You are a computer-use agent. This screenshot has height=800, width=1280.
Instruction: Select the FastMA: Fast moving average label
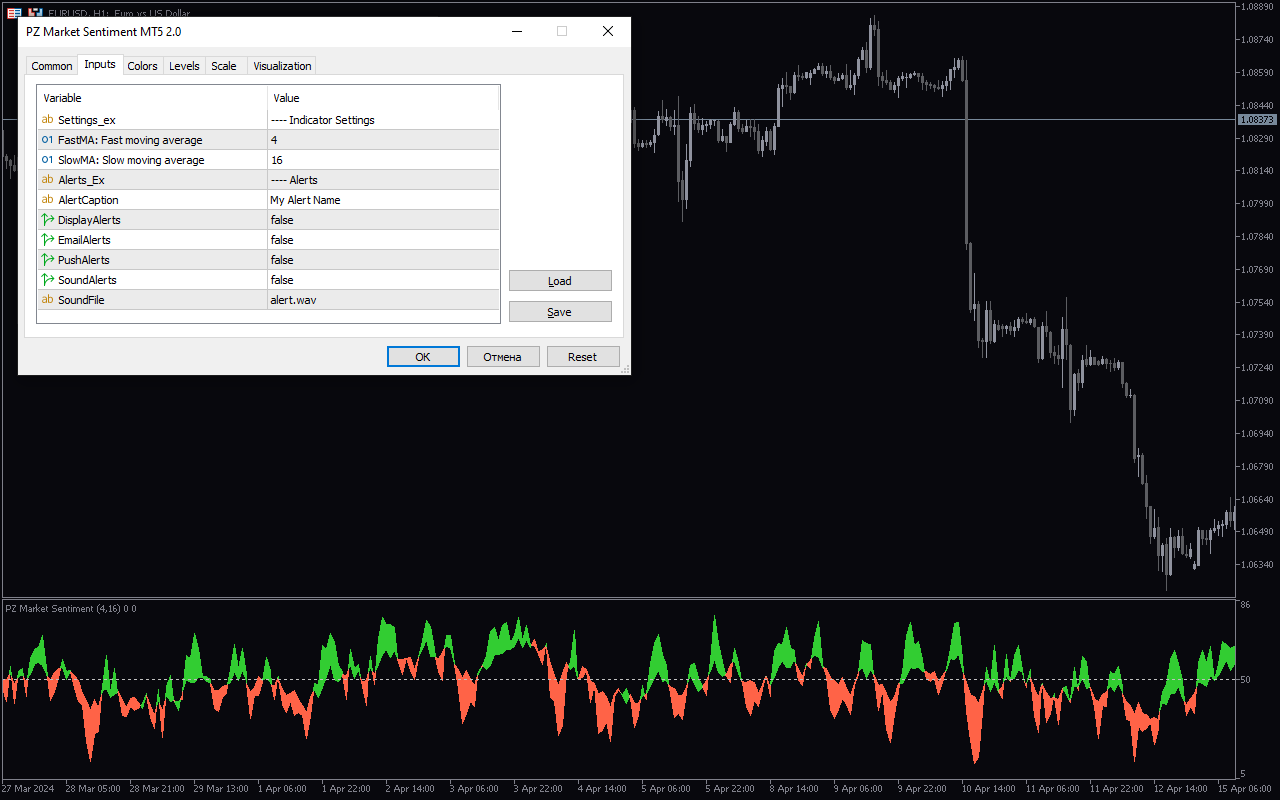(130, 140)
